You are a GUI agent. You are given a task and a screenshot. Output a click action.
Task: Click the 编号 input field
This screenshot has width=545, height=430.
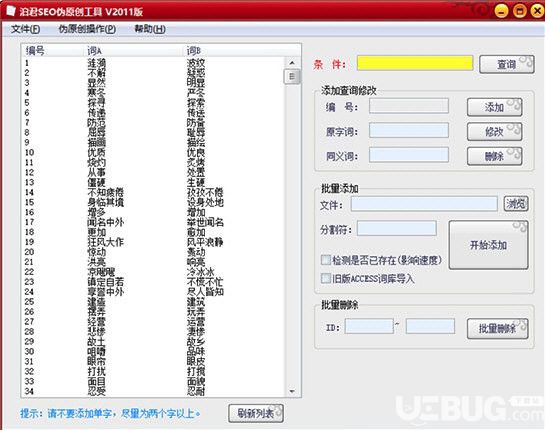(409, 106)
